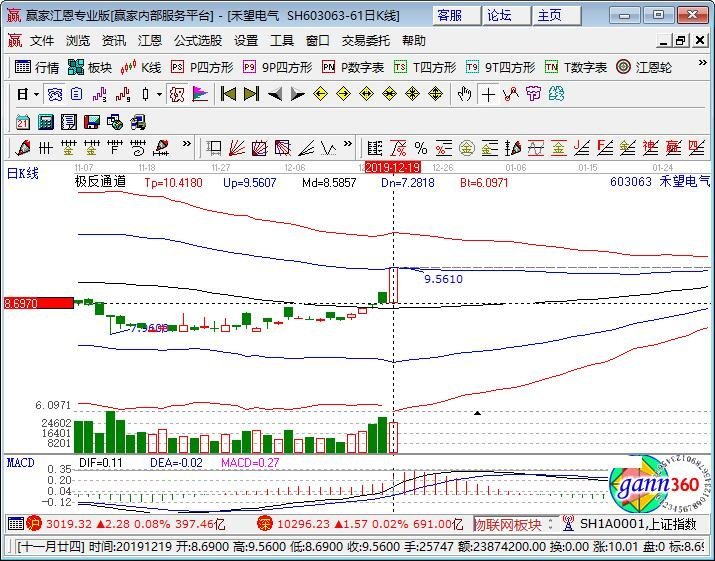This screenshot has width=715, height=561.
Task: Select the zigzag wave line tool
Action: coord(329,148)
